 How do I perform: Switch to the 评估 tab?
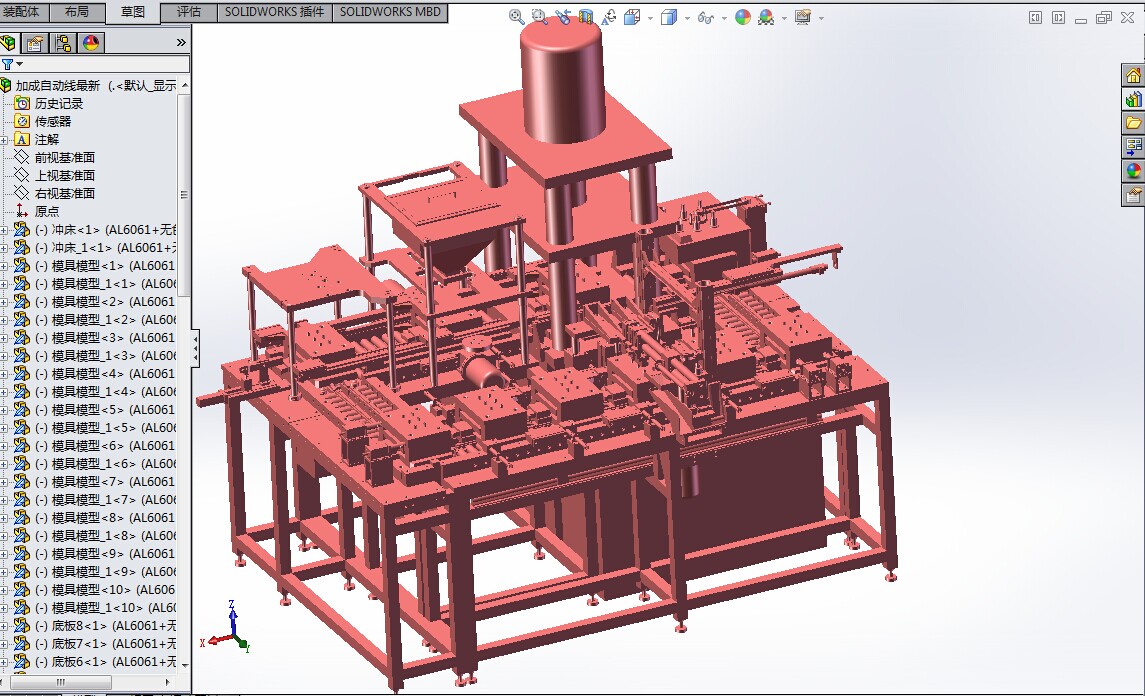pyautogui.click(x=188, y=12)
